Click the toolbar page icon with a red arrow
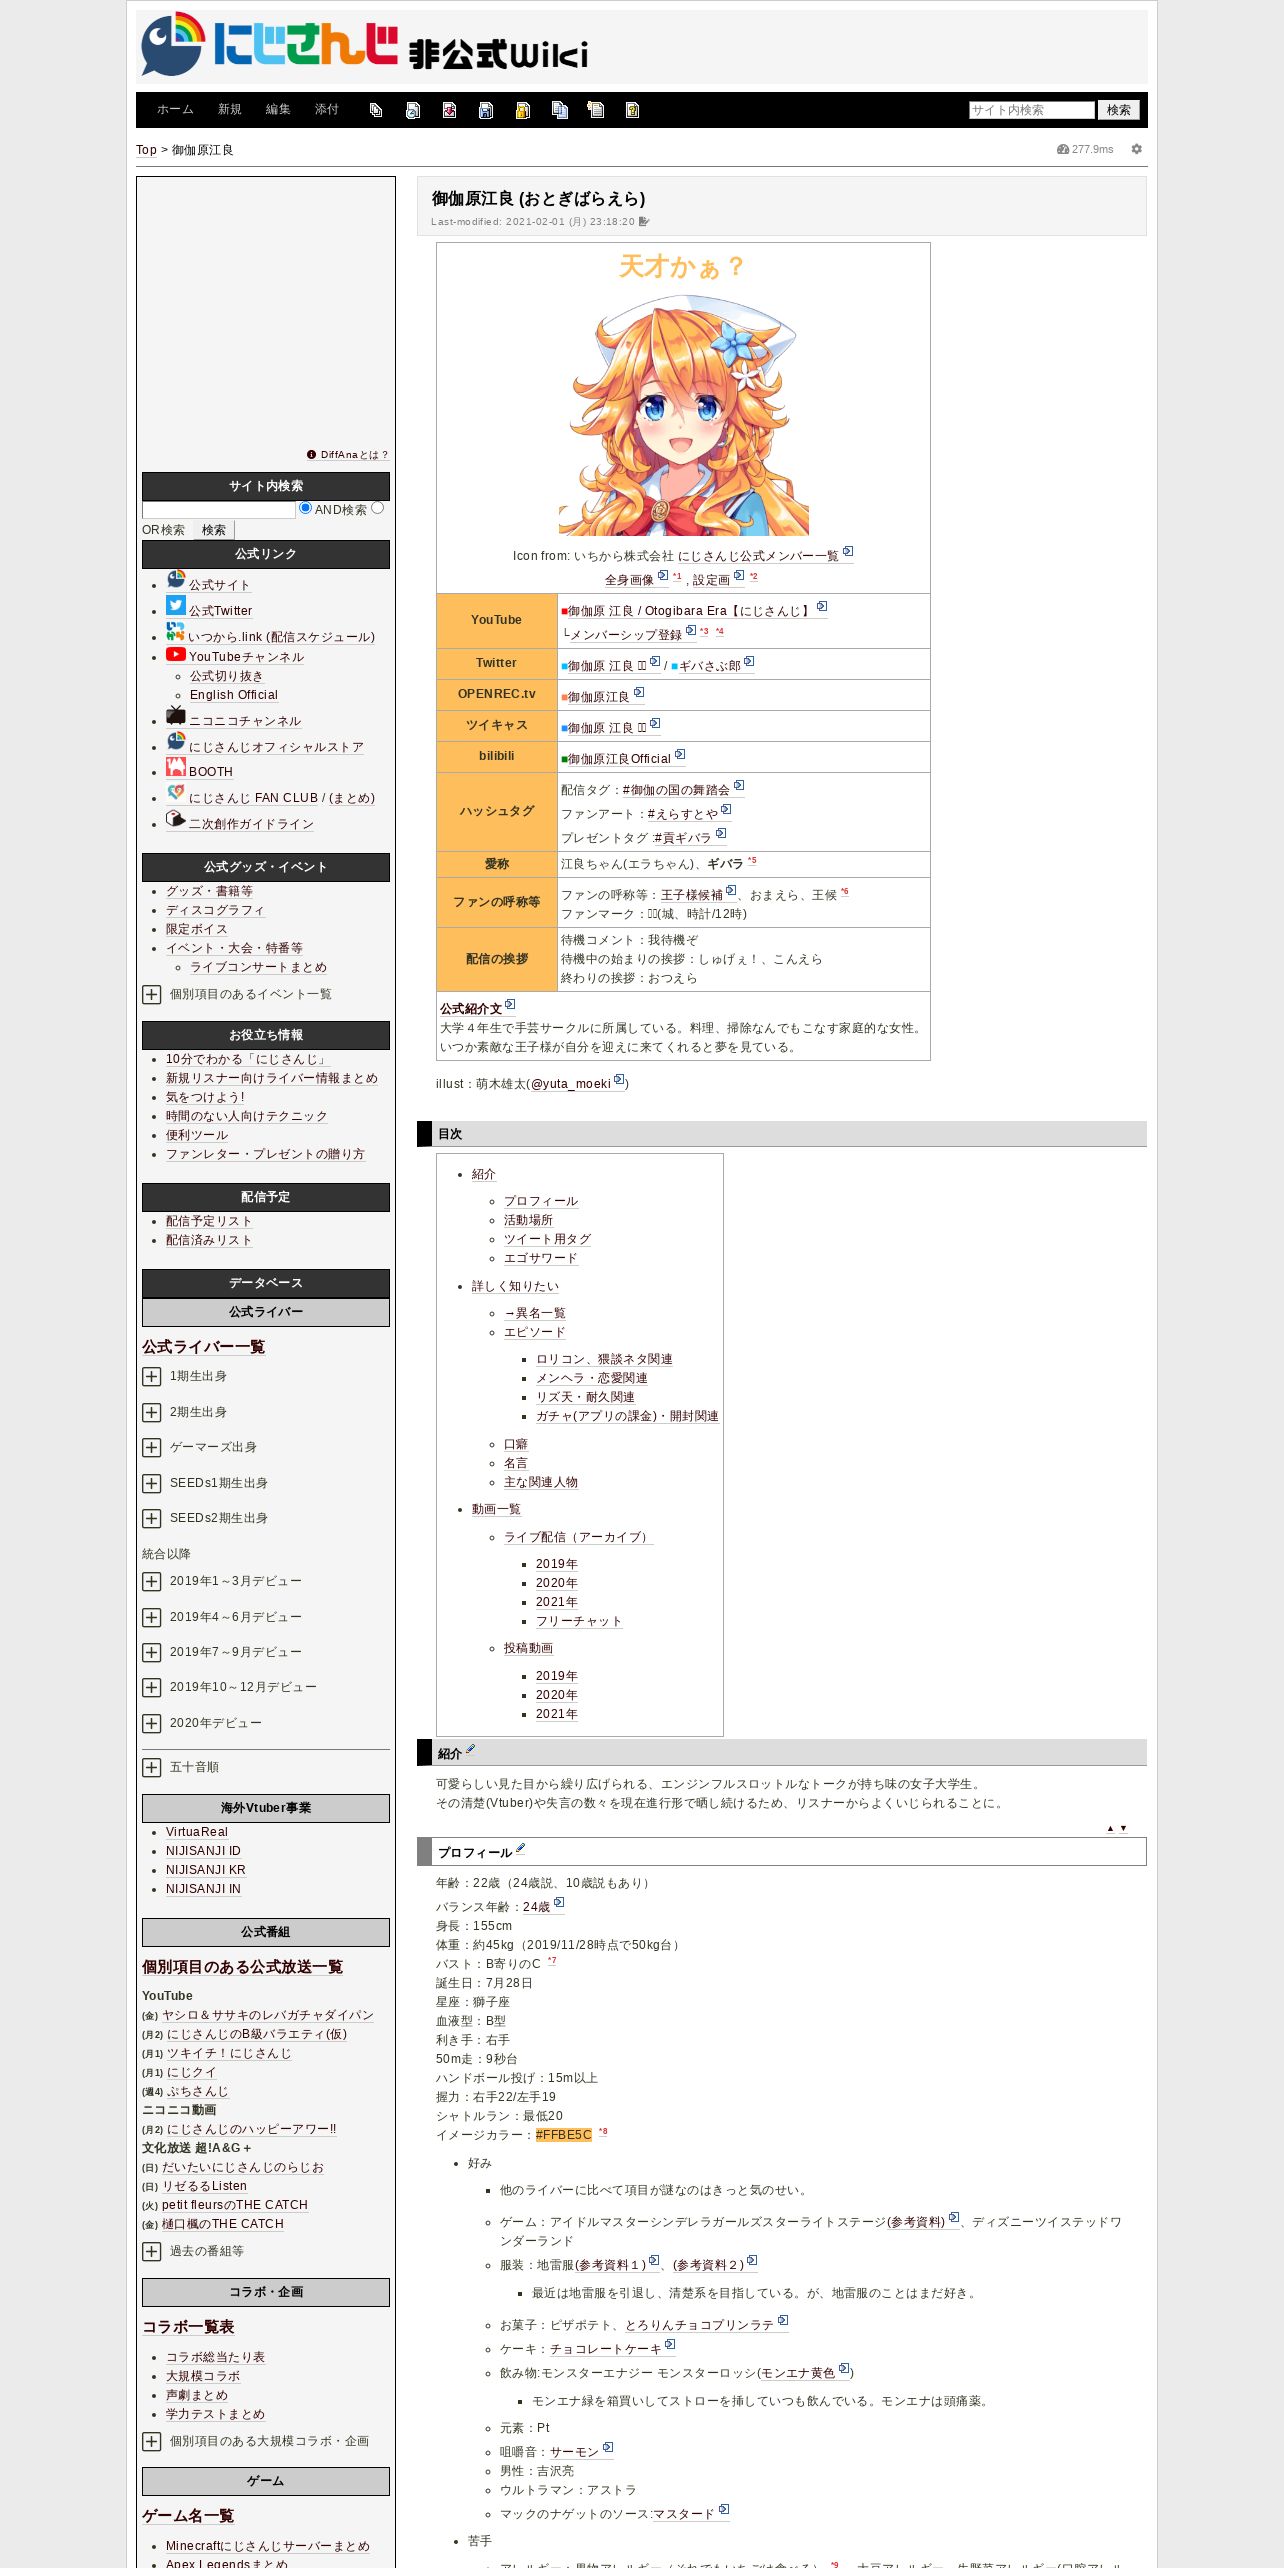The height and width of the screenshot is (2568, 1284). pos(450,110)
